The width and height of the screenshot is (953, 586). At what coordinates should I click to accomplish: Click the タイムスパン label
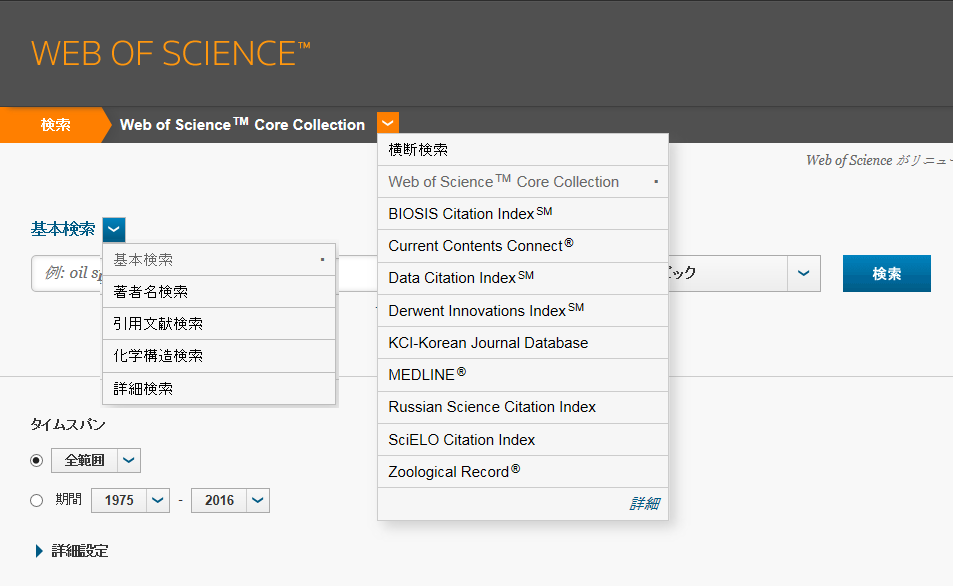point(68,424)
